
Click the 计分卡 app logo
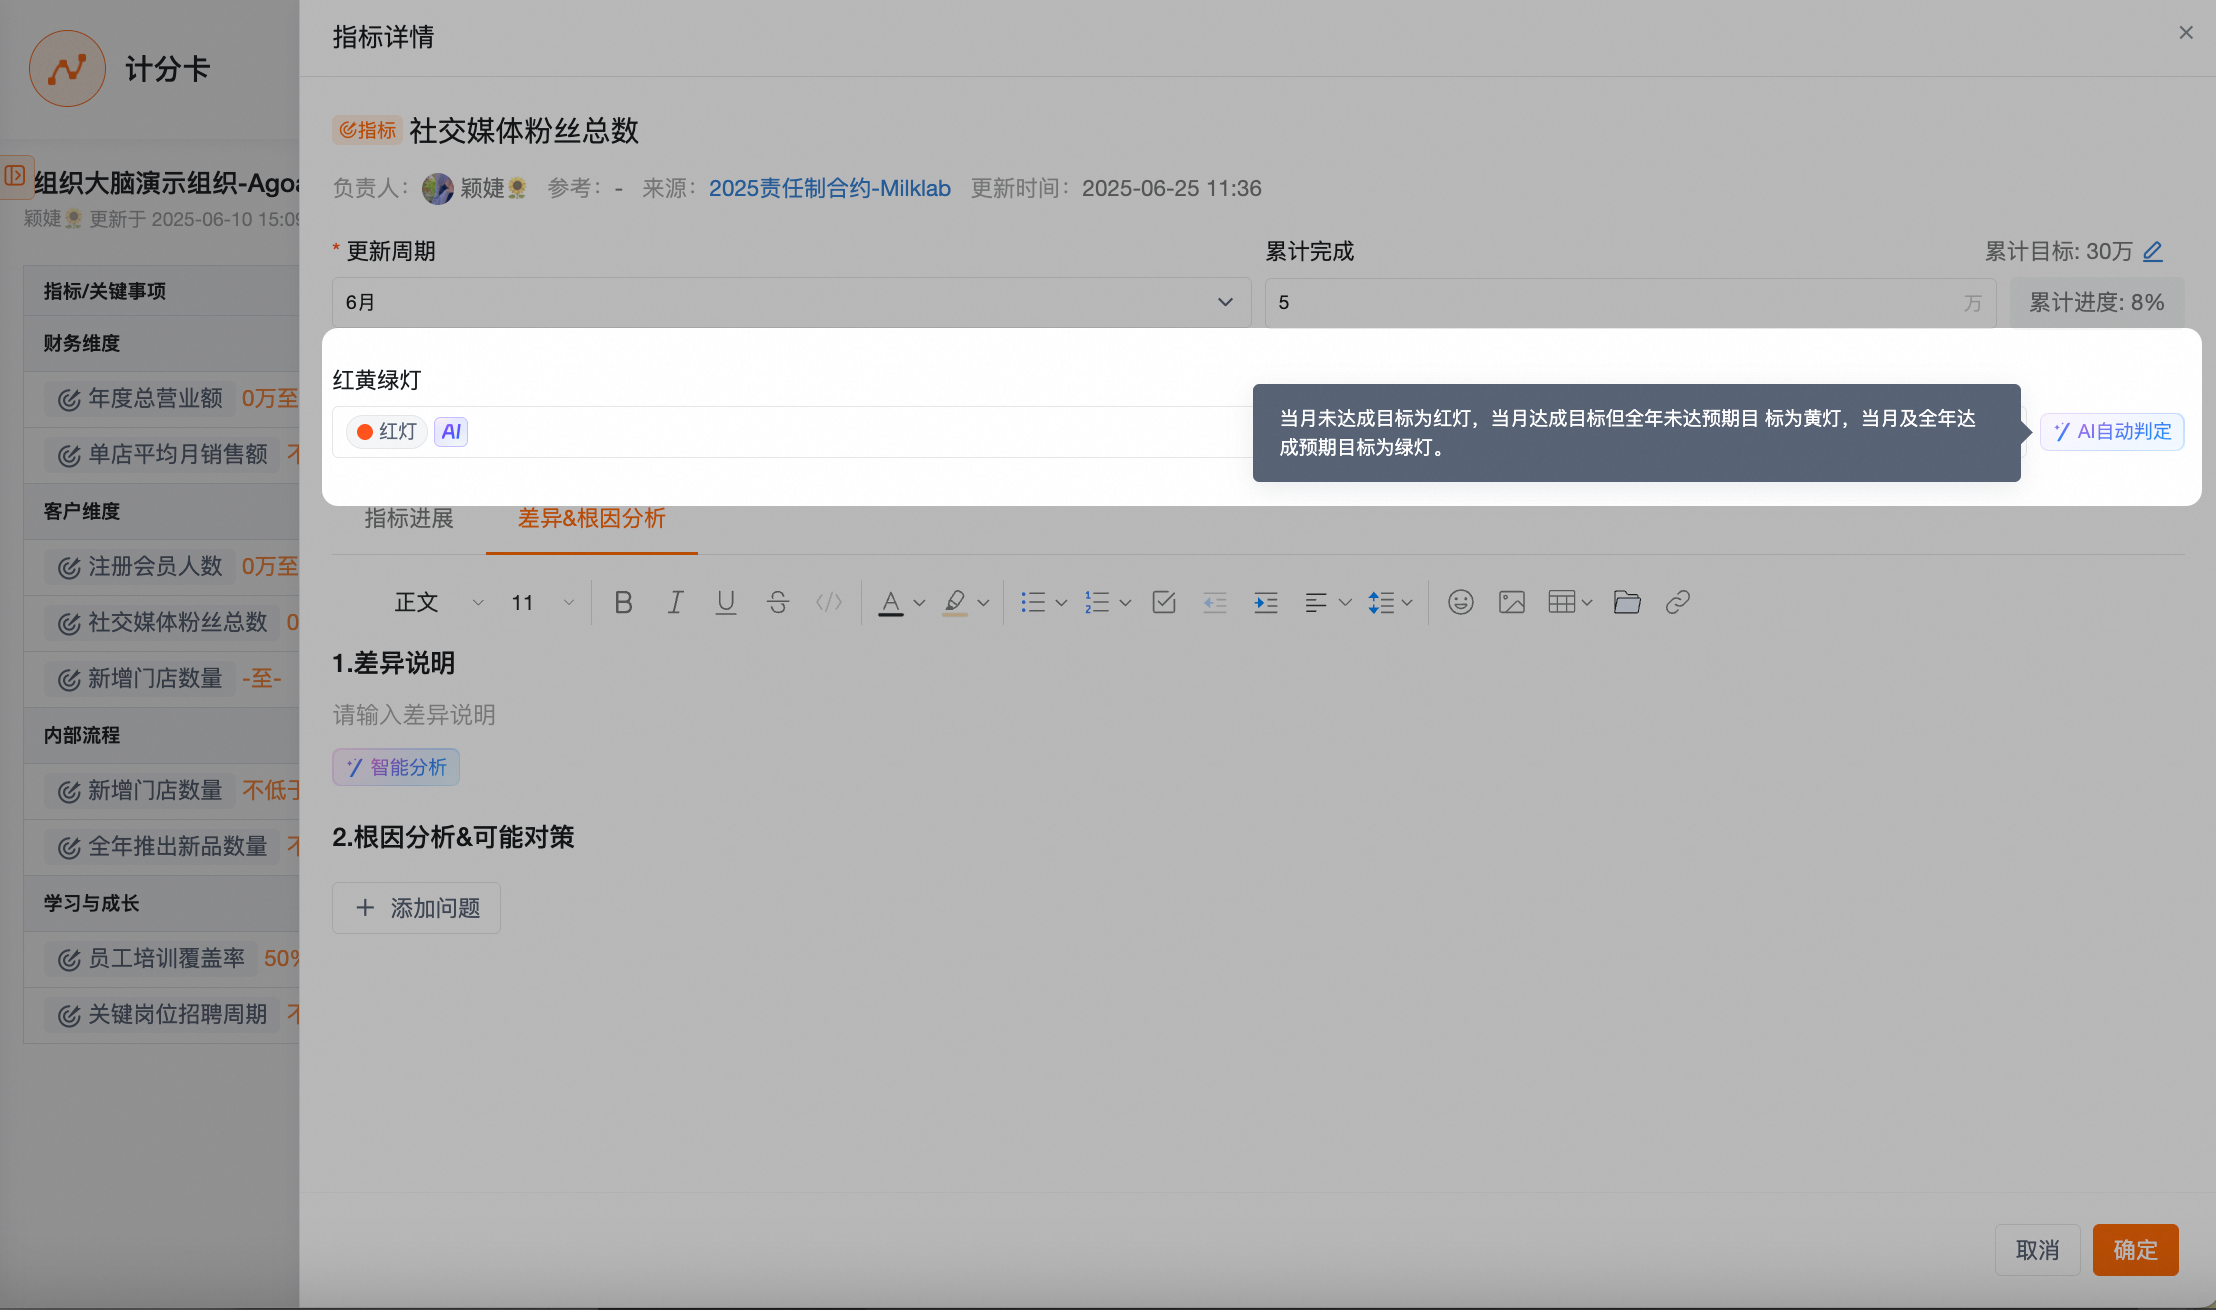coord(67,68)
